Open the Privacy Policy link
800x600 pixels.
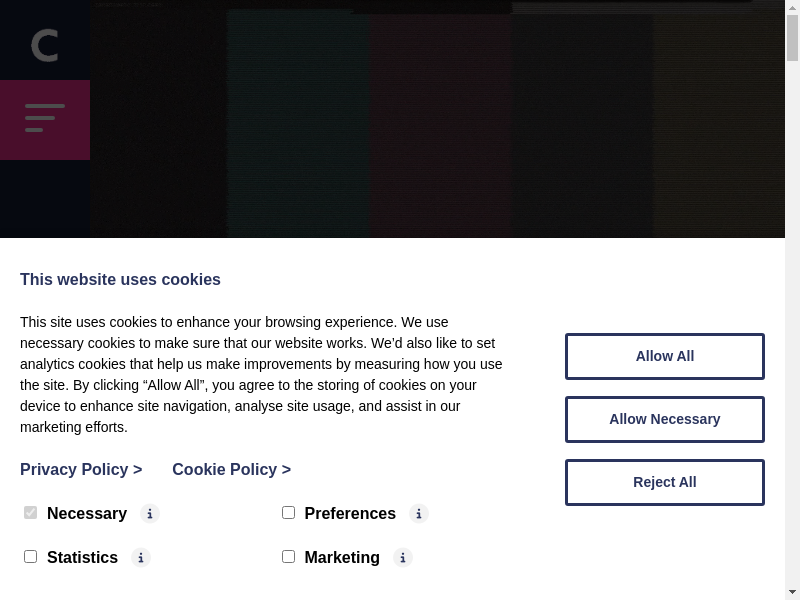[81, 469]
